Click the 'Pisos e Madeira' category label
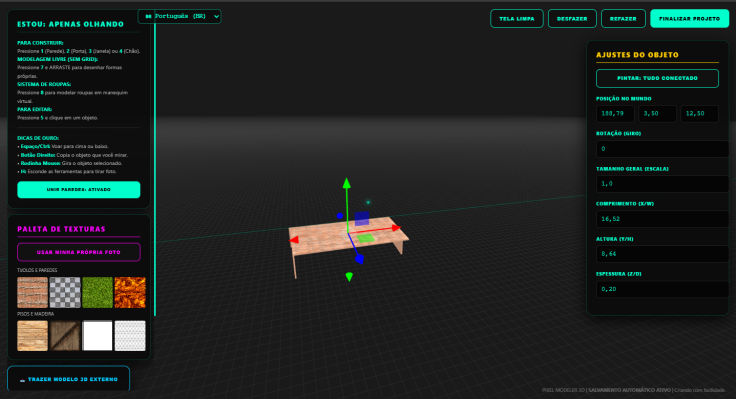The width and height of the screenshot is (736, 399). tap(36, 314)
